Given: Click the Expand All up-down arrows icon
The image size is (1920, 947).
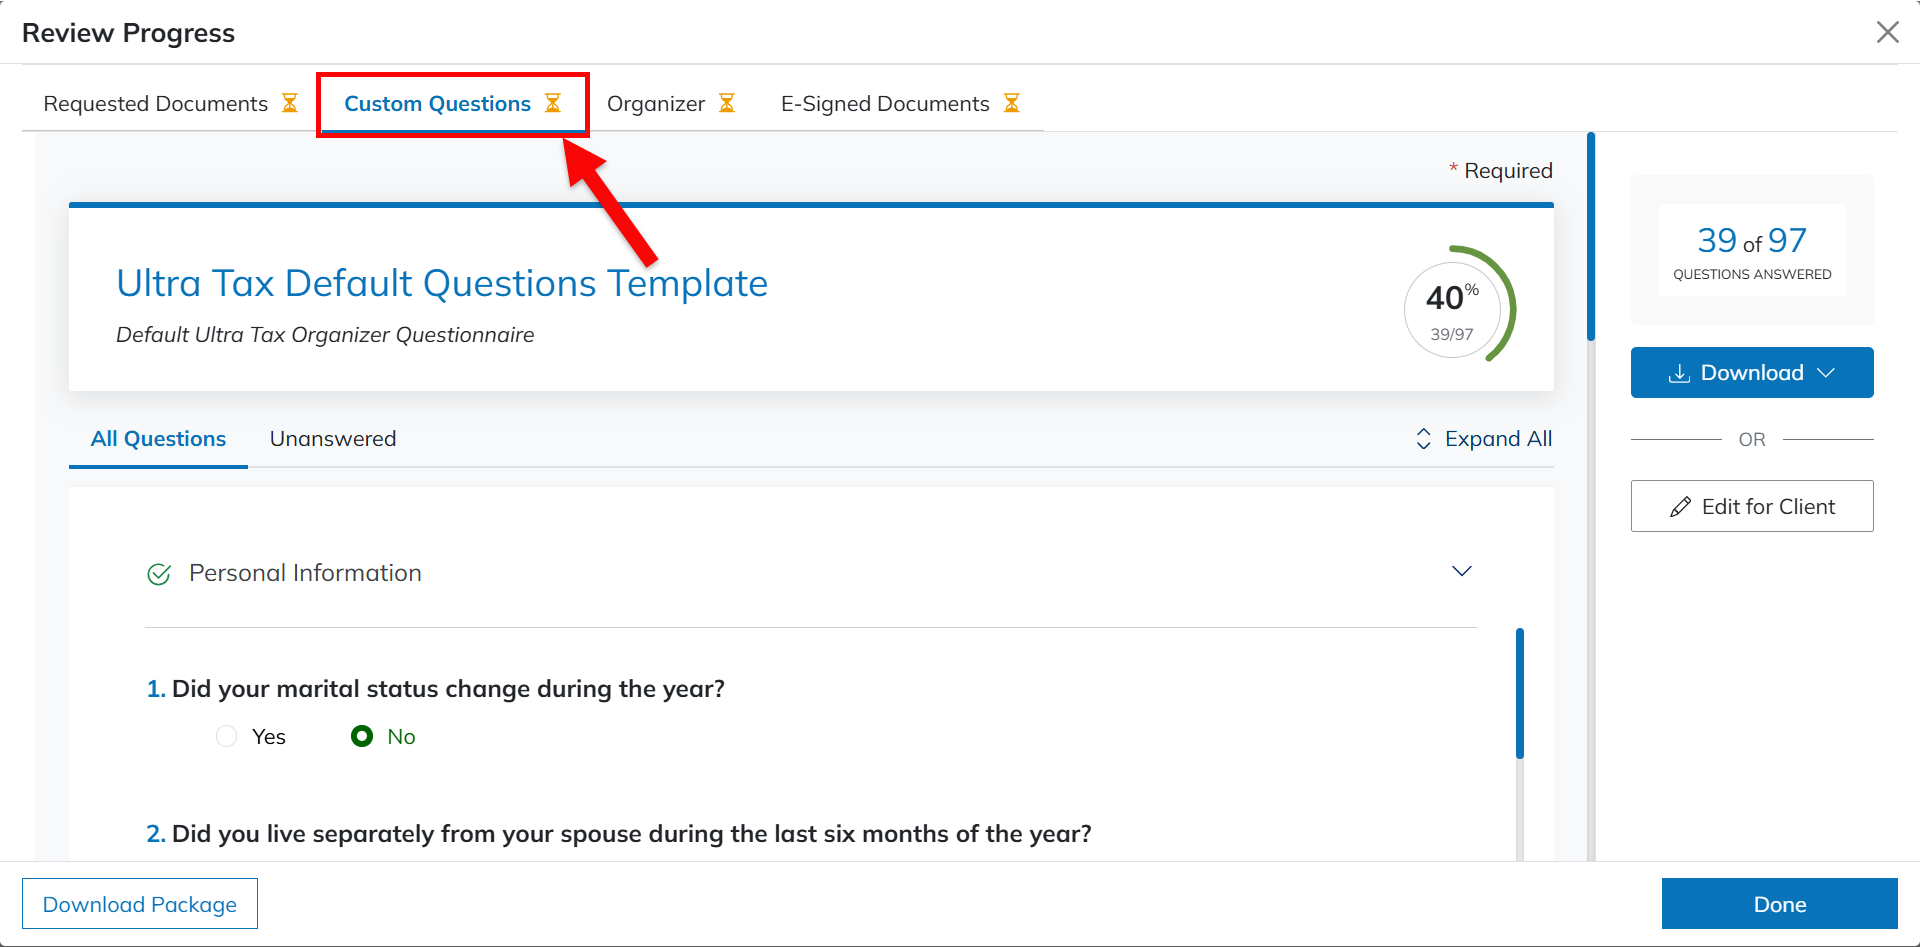Looking at the screenshot, I should point(1424,439).
